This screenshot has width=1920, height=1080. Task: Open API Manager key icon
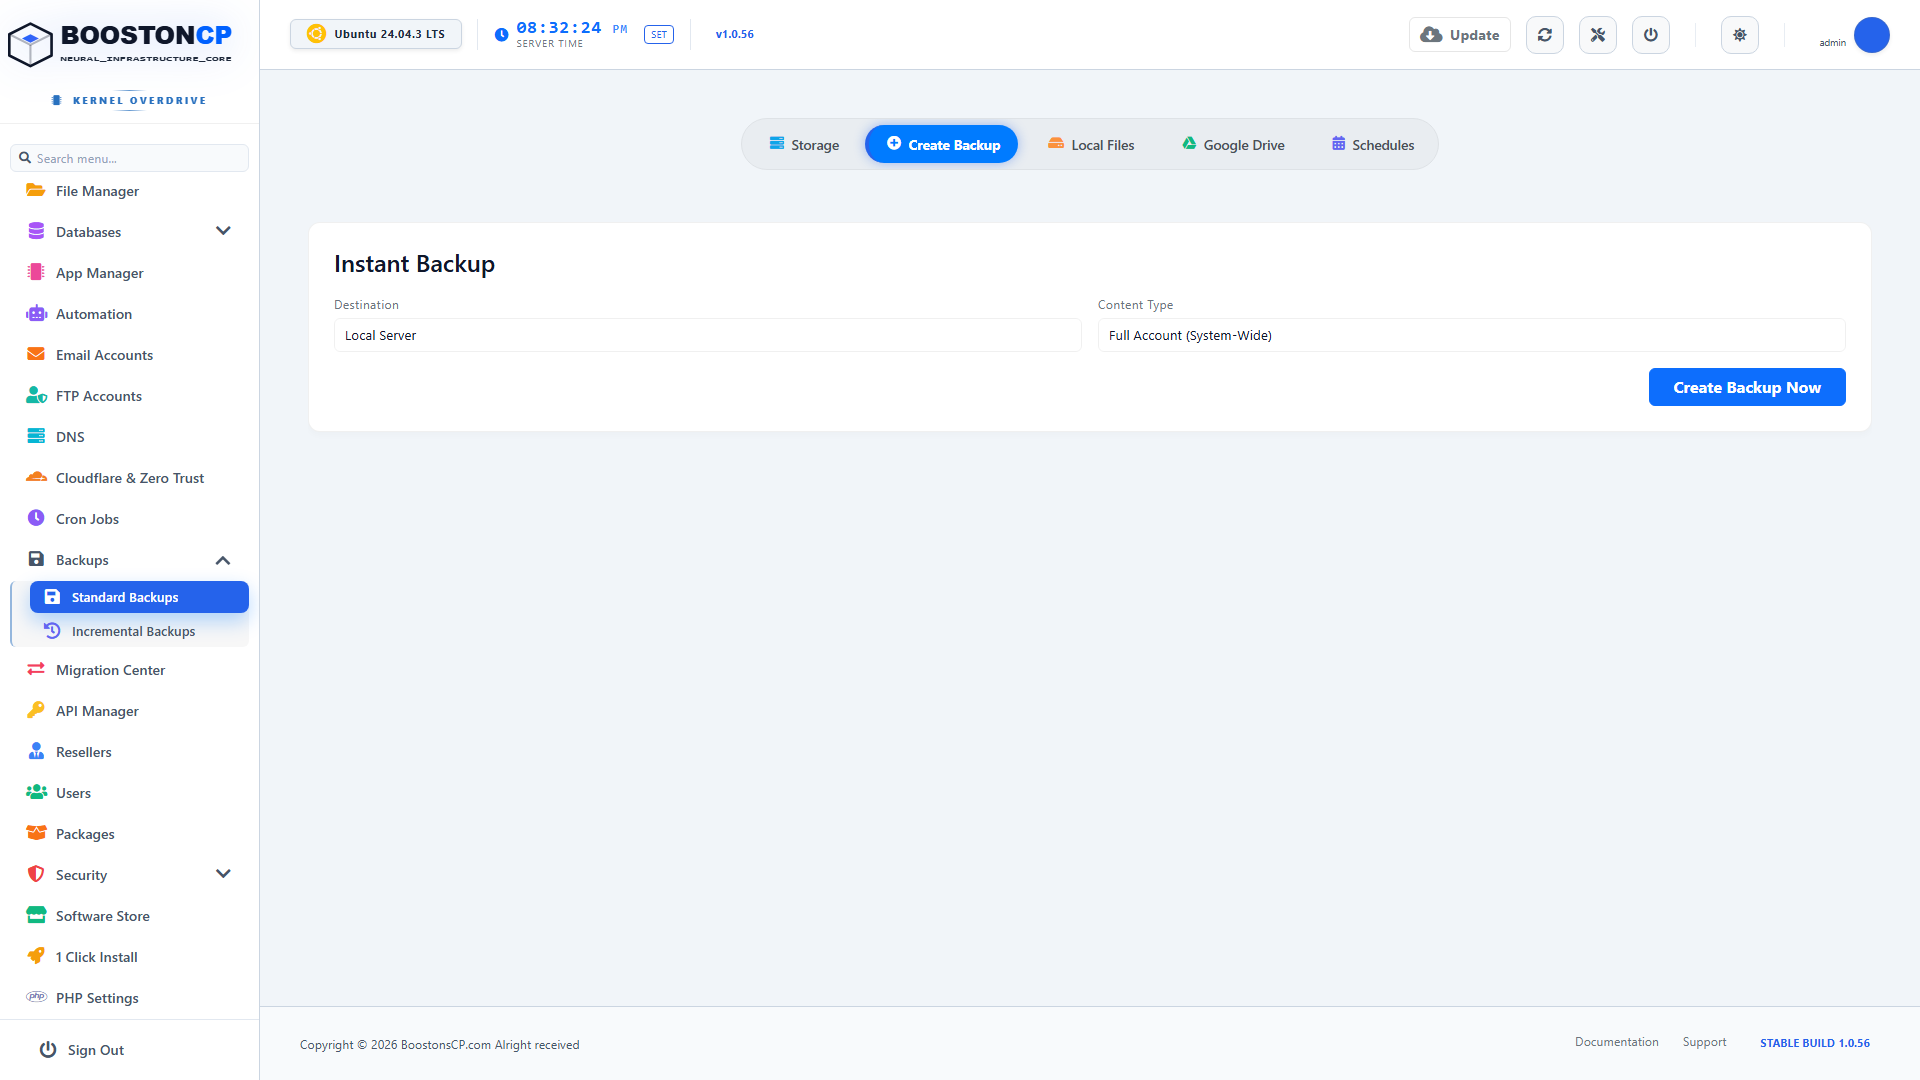tap(36, 710)
